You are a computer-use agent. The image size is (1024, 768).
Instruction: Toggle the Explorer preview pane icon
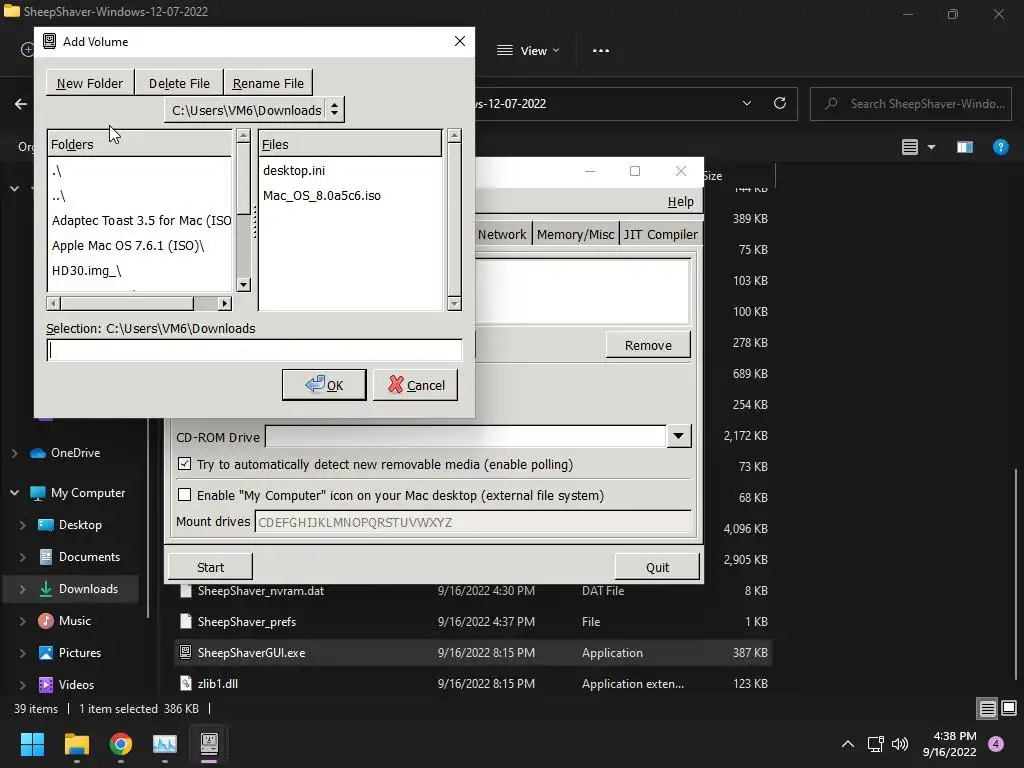pos(965,147)
